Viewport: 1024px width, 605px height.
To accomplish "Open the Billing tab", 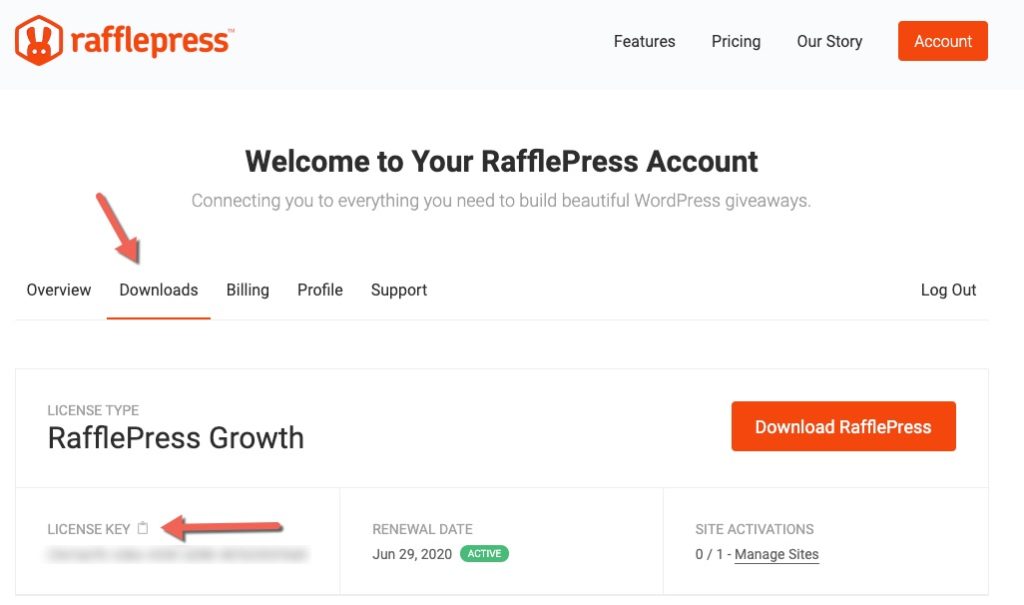I will (248, 289).
